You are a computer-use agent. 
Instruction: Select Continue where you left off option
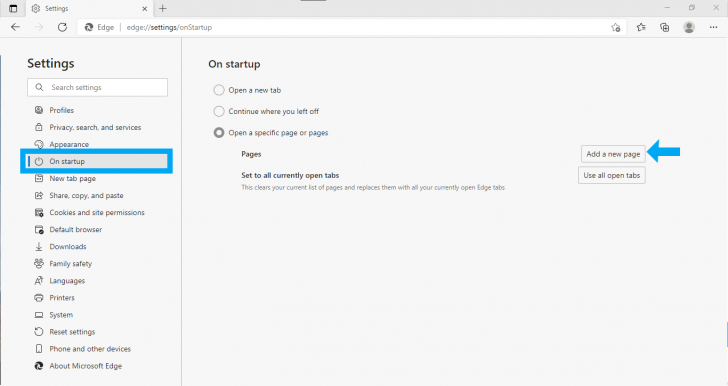coord(219,111)
